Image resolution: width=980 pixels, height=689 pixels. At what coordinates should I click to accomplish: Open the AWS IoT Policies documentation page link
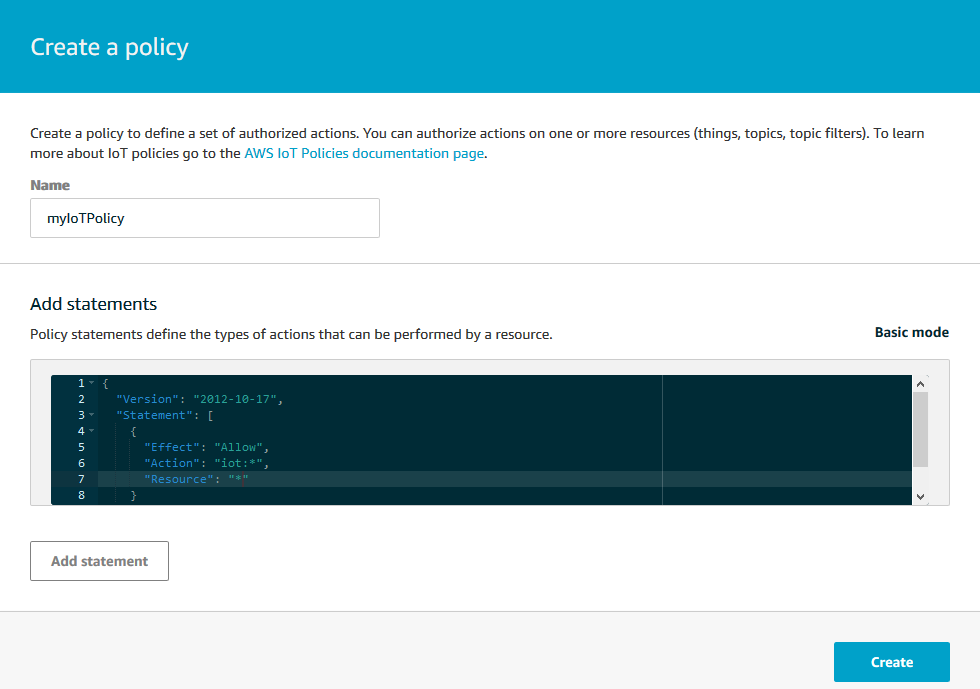tap(364, 154)
